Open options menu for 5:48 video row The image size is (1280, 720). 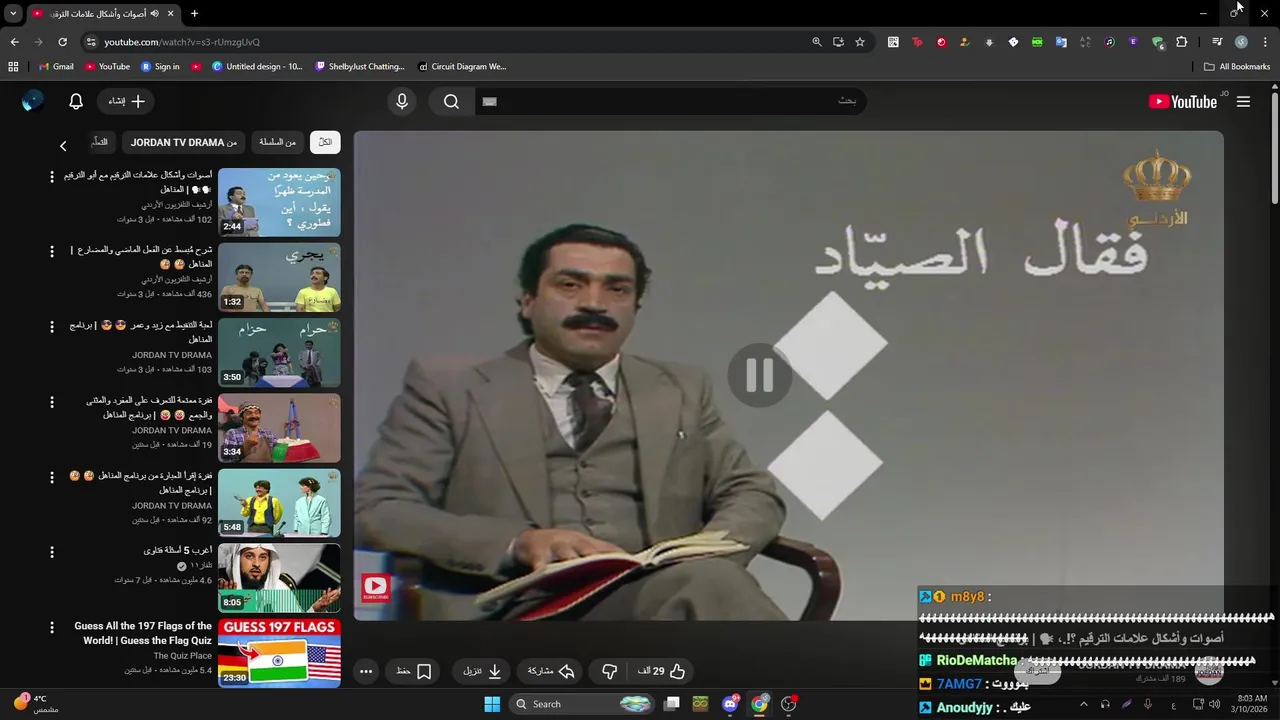tap(52, 477)
